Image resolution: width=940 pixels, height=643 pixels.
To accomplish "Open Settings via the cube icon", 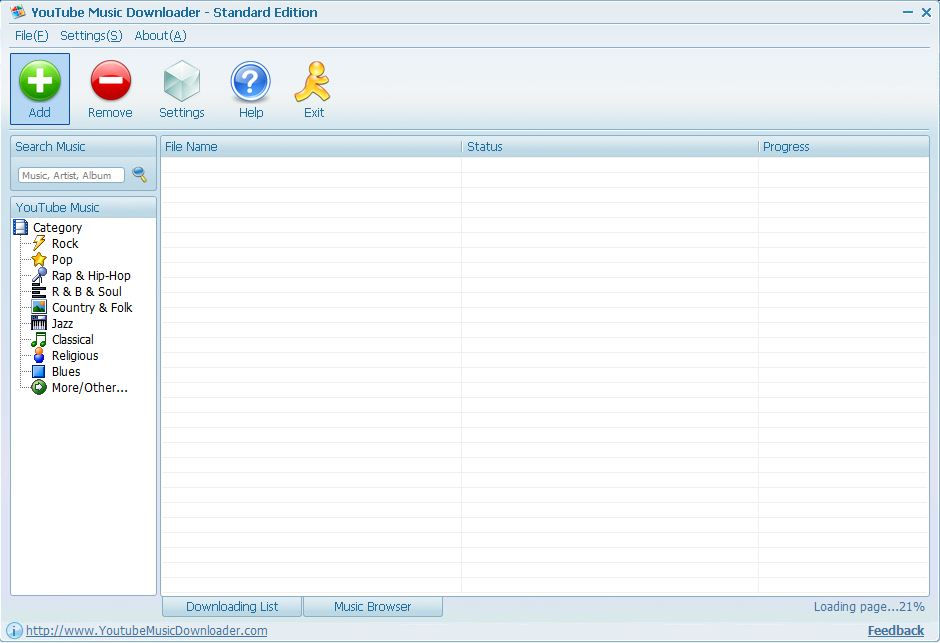I will pos(182,81).
